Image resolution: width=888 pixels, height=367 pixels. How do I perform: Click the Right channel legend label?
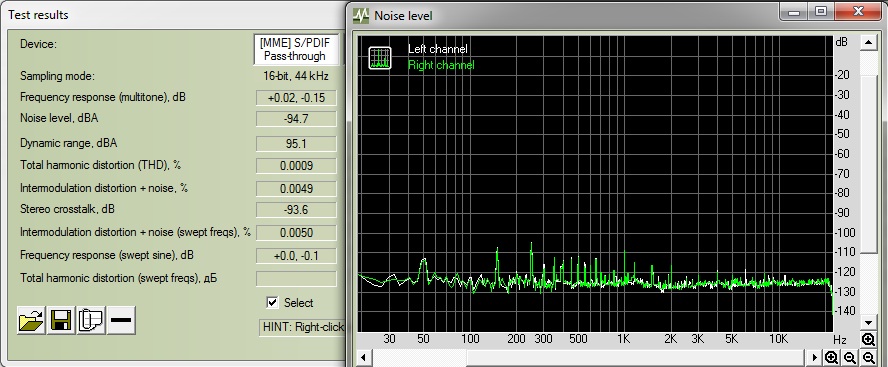pyautogui.click(x=441, y=65)
